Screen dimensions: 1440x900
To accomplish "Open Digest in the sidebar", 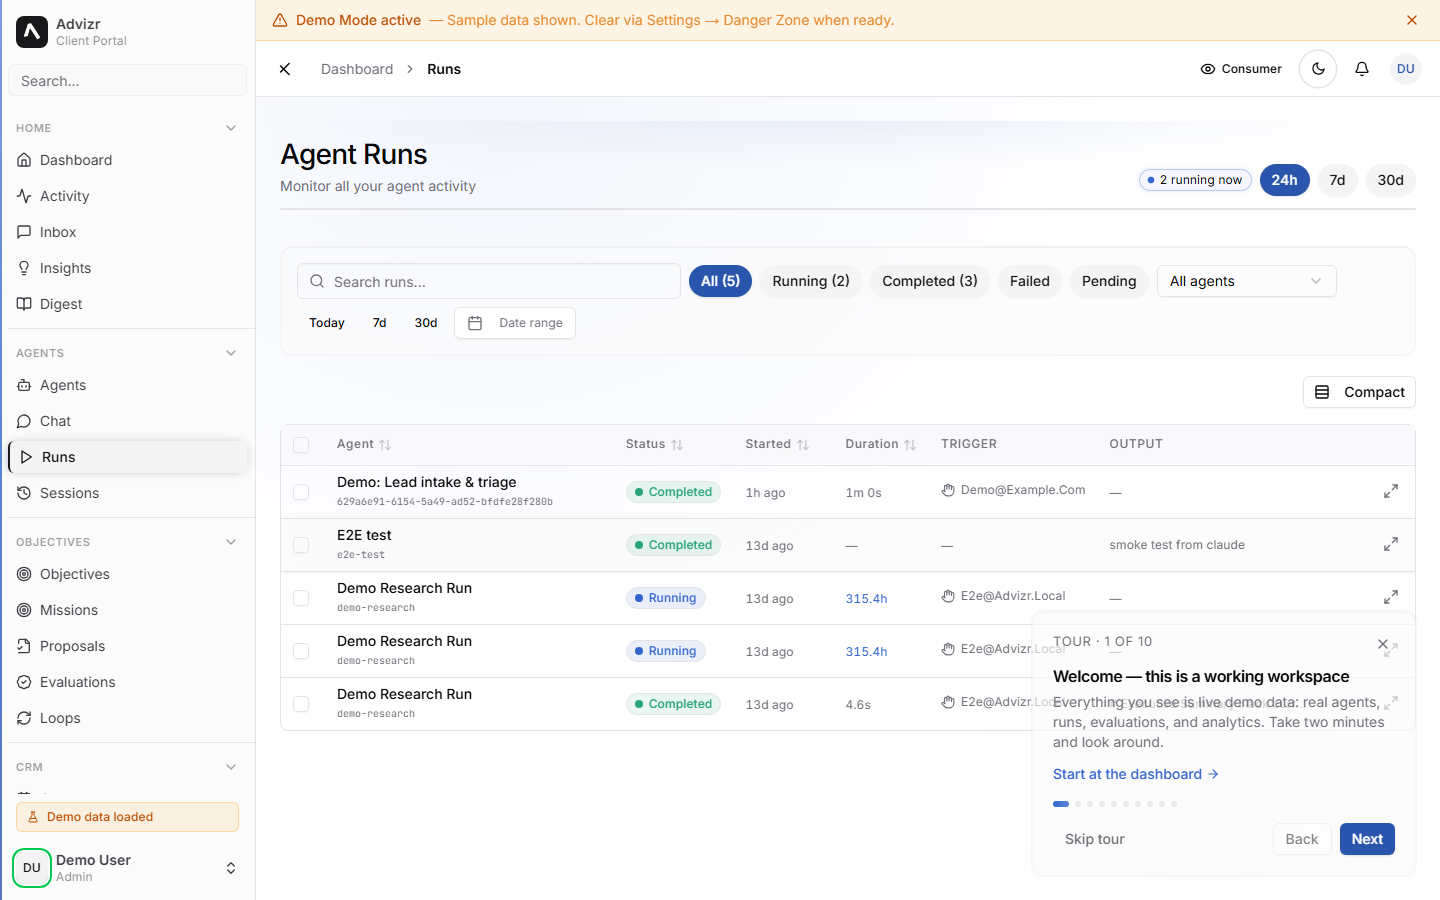I will [127, 304].
